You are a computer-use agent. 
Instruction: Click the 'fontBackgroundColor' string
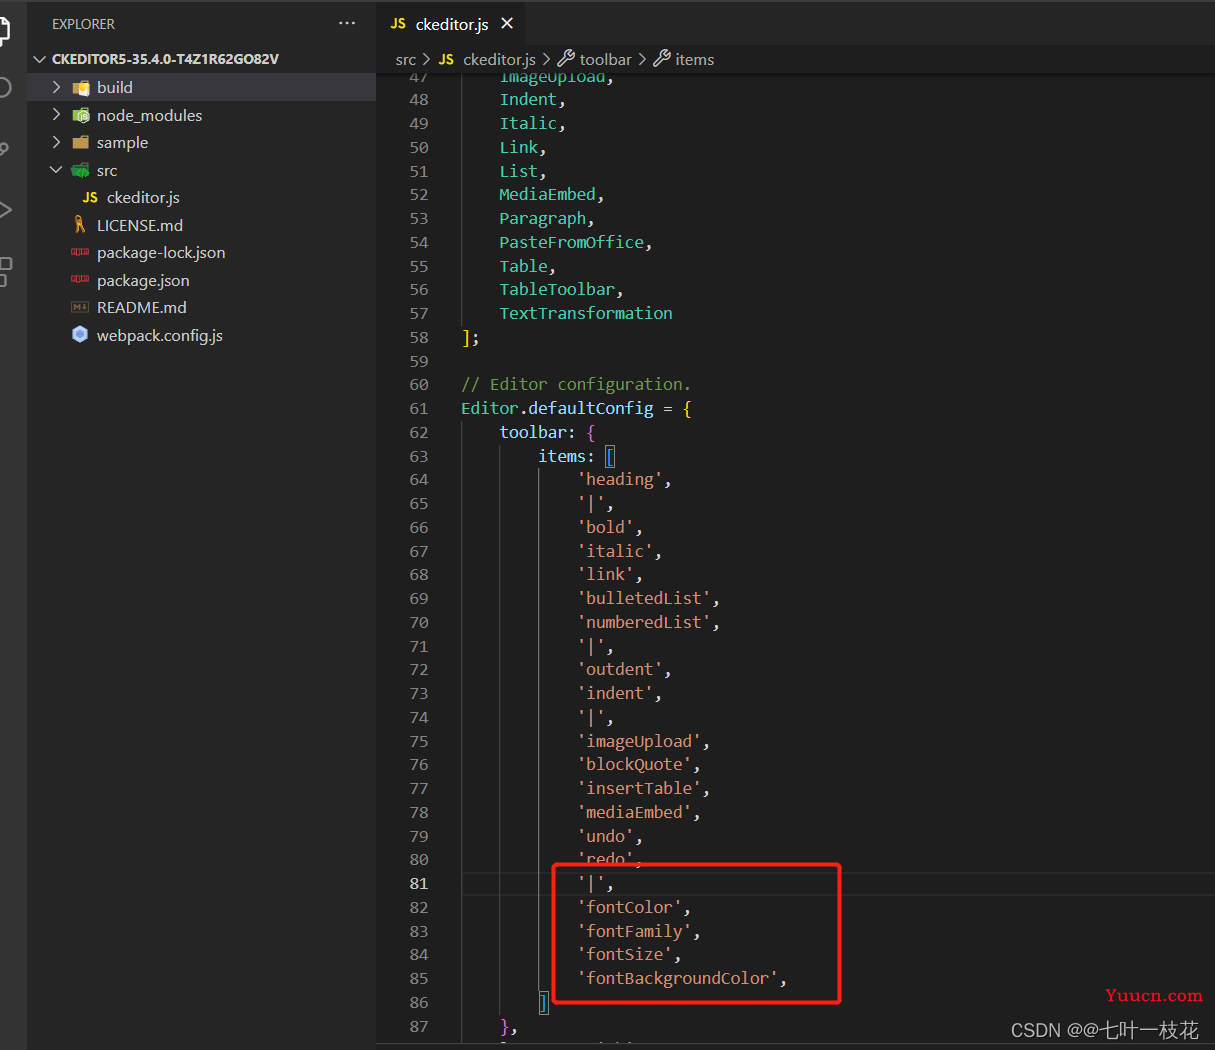(678, 978)
